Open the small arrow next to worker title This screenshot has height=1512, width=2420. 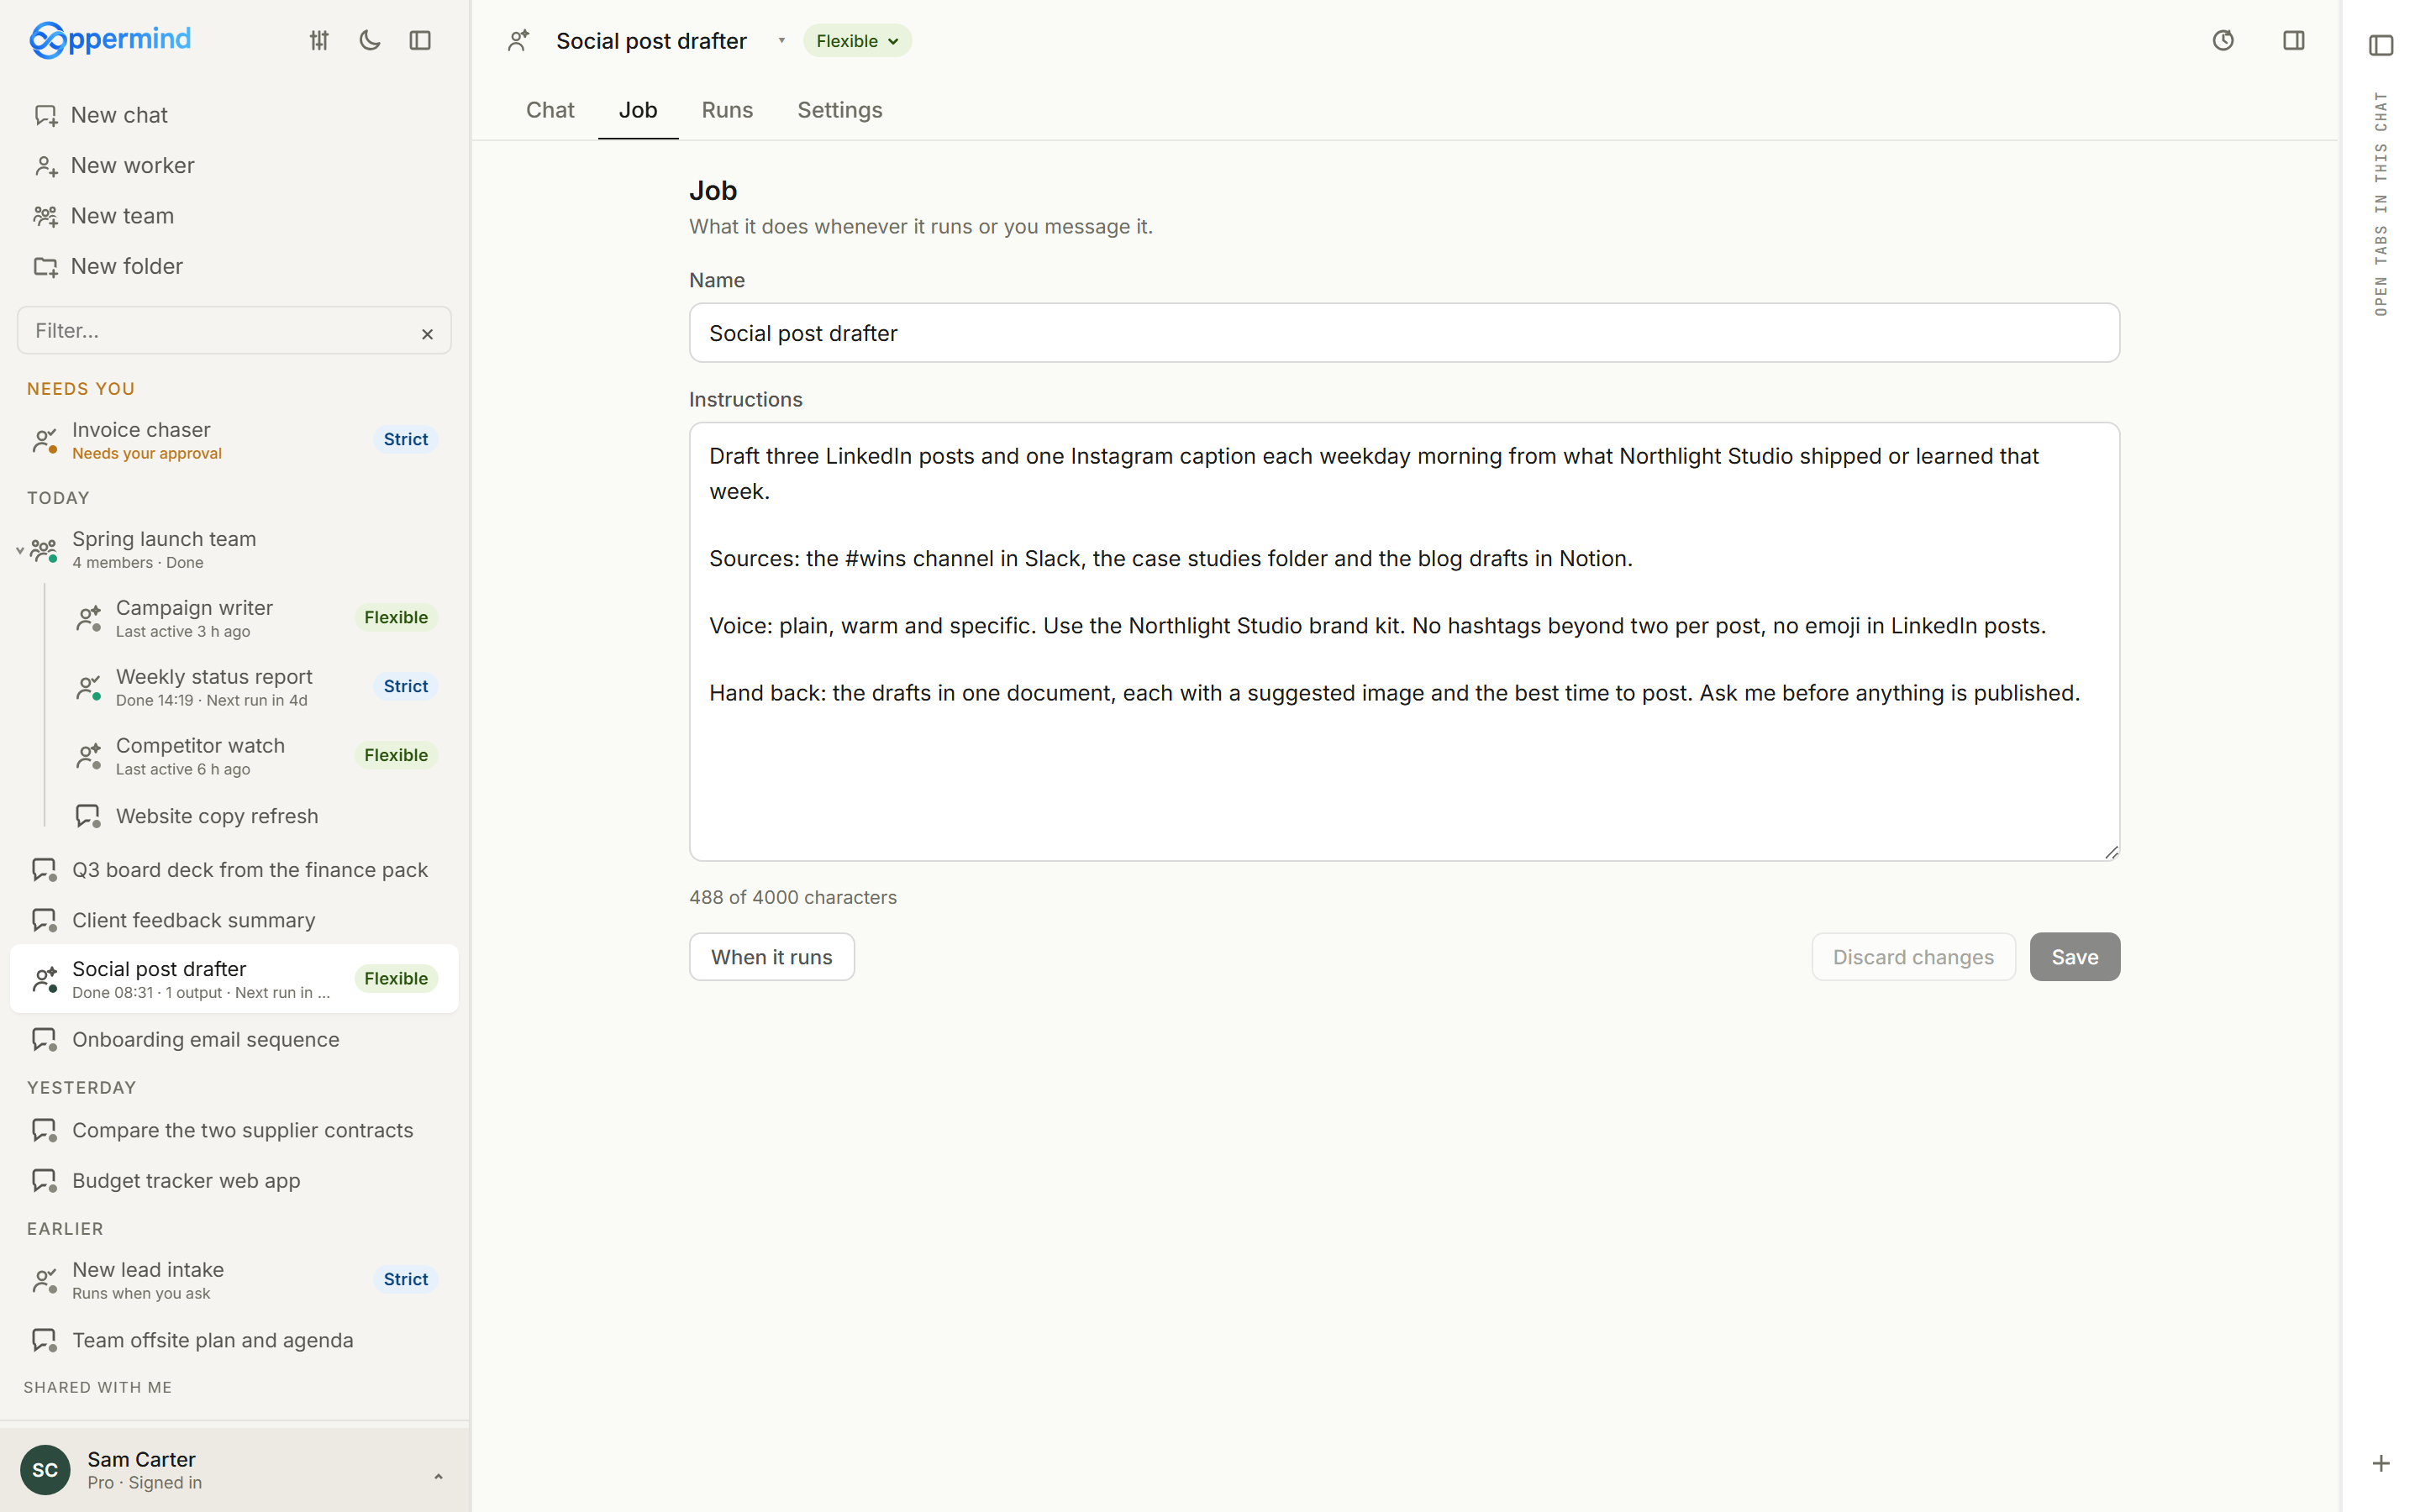[782, 41]
